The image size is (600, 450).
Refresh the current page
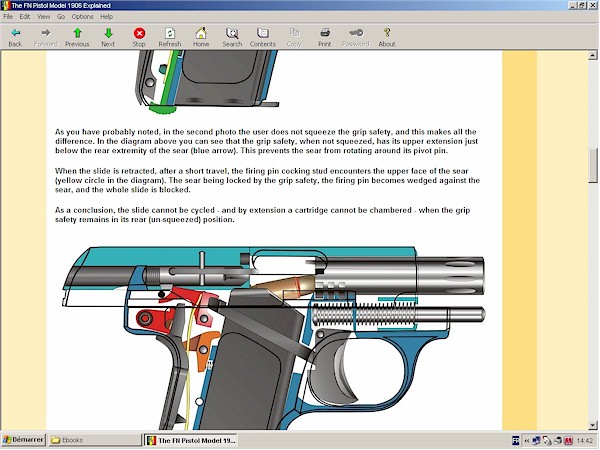[x=170, y=33]
